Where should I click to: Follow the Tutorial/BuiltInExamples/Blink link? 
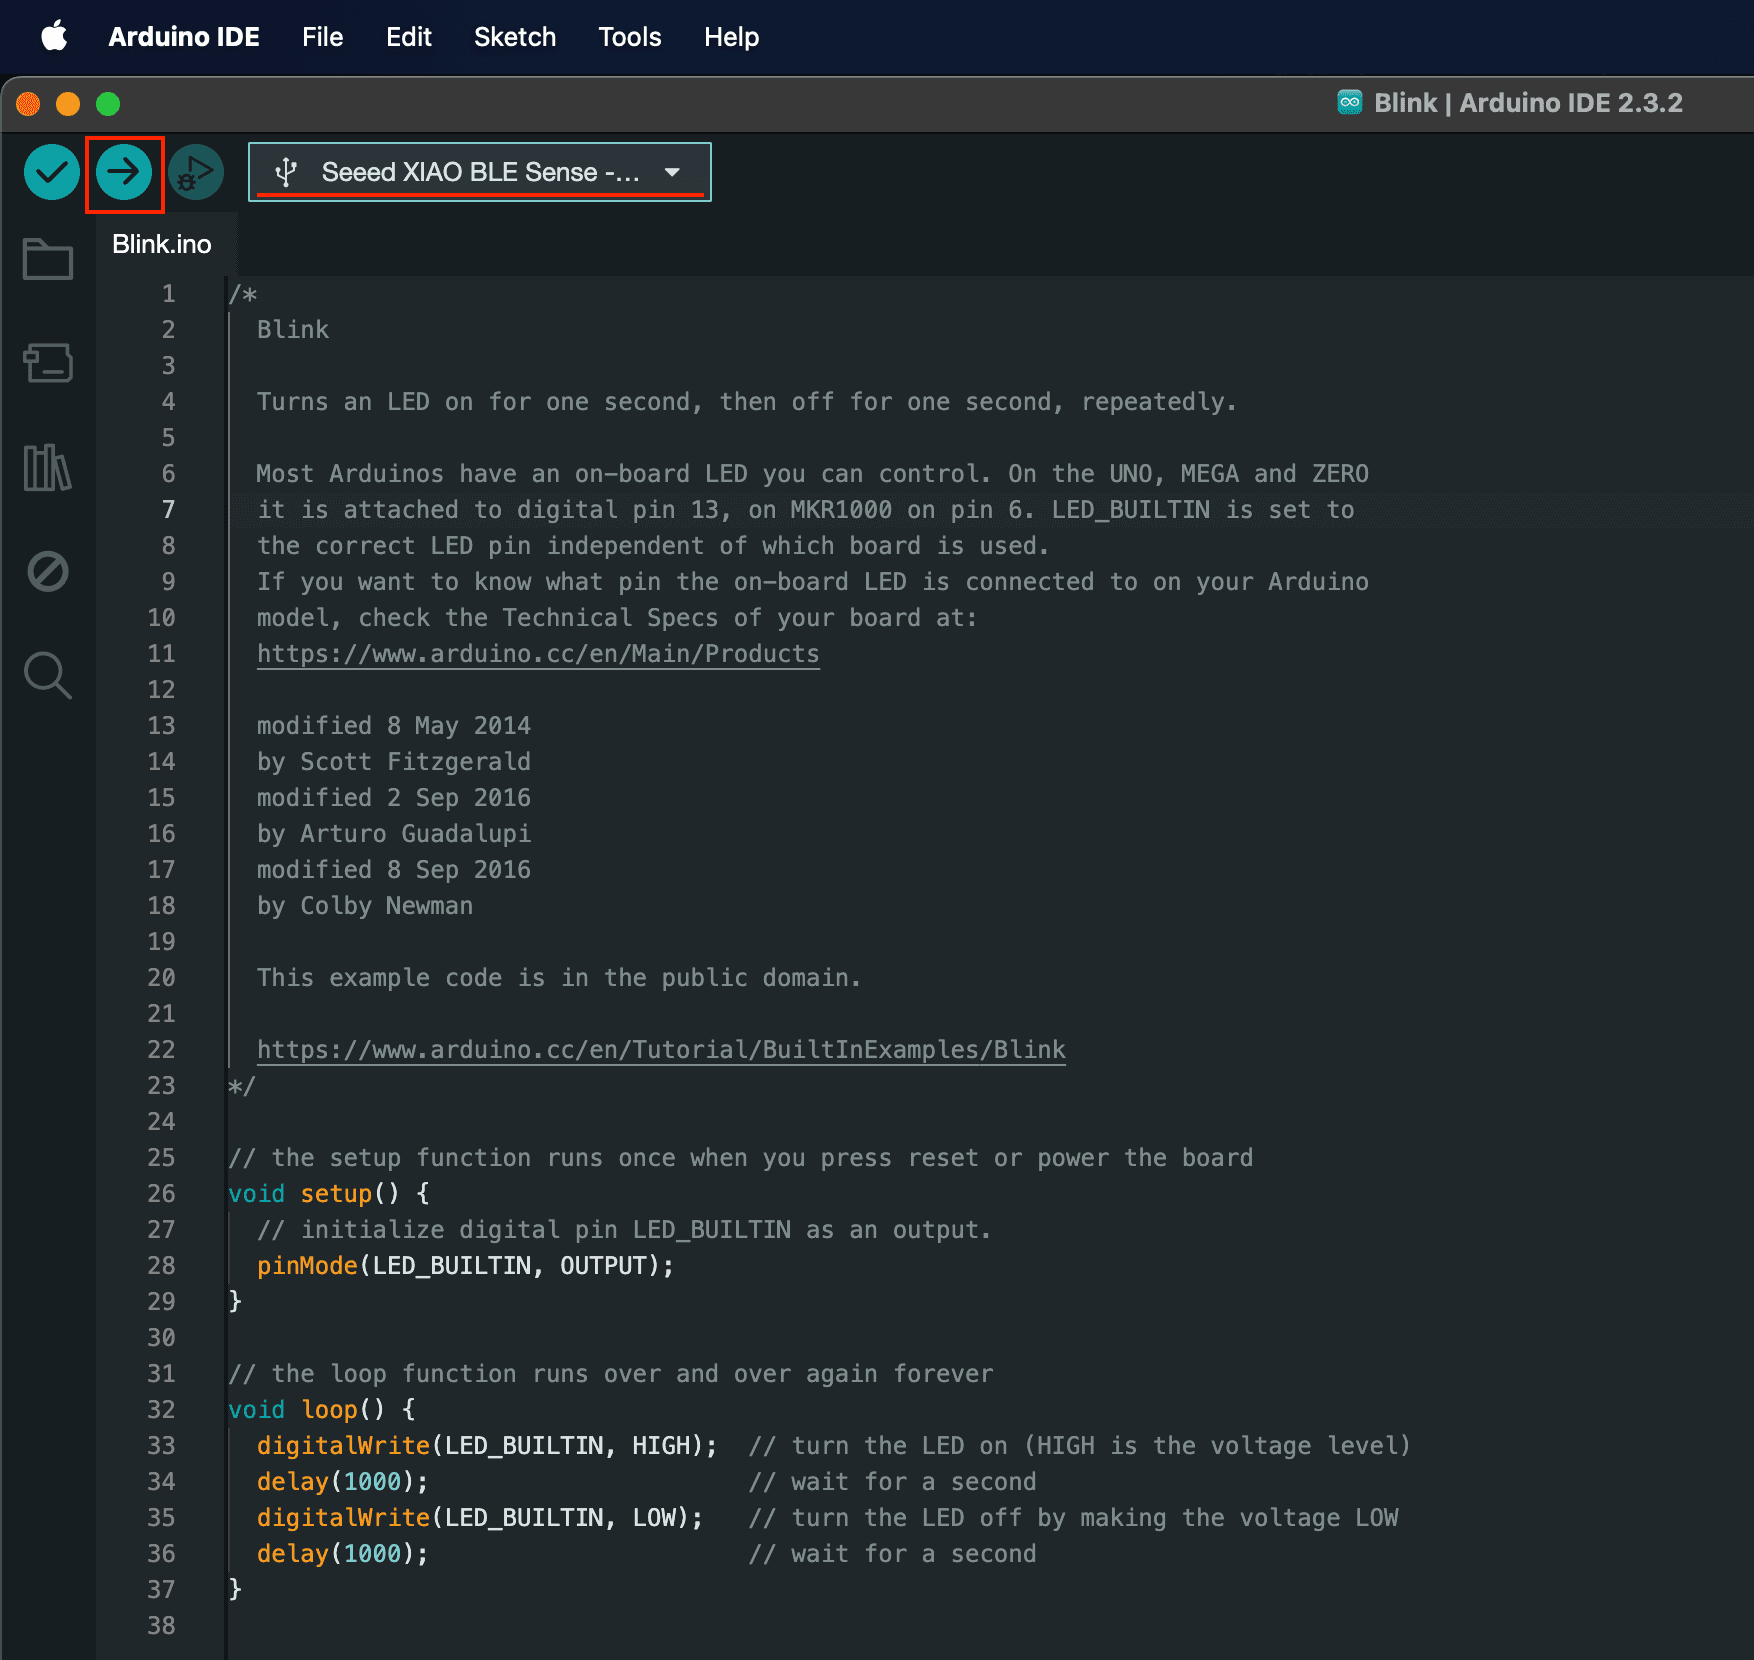(661, 1050)
